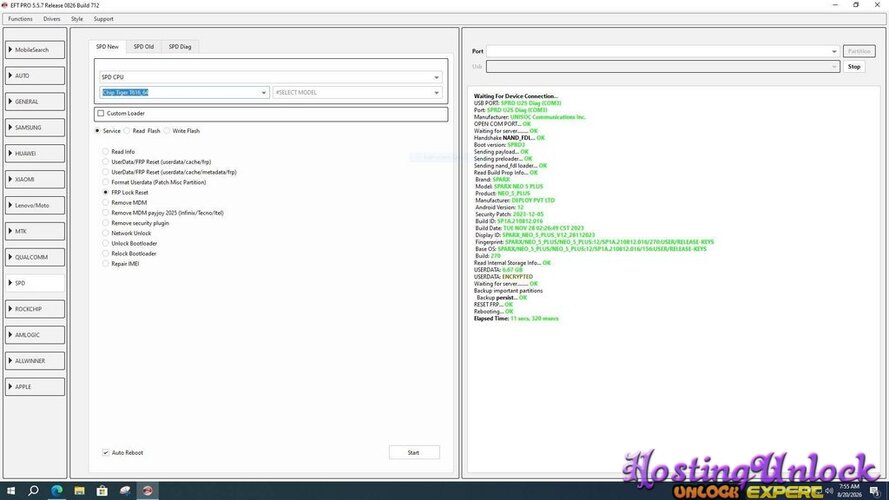Image resolution: width=889 pixels, height=500 pixels.
Task: Open the Port dropdown
Action: pos(662,51)
